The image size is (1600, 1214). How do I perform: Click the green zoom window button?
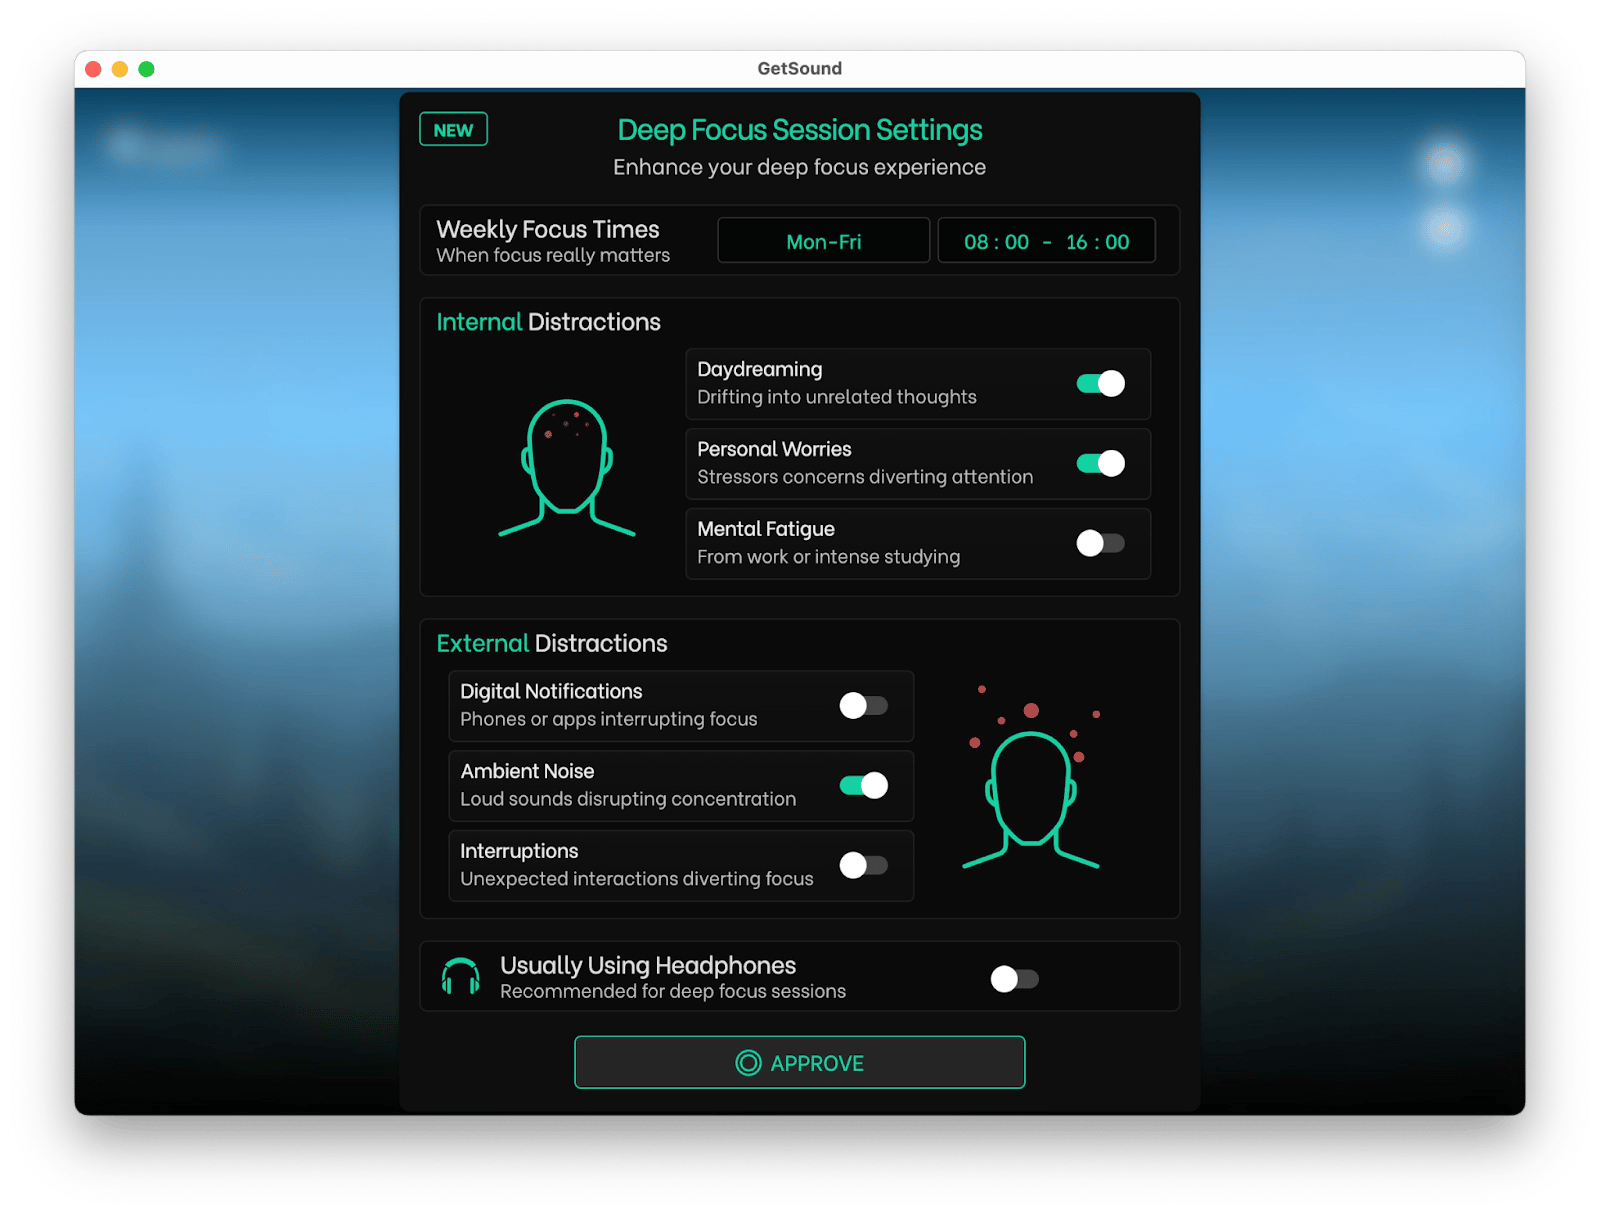tap(146, 69)
